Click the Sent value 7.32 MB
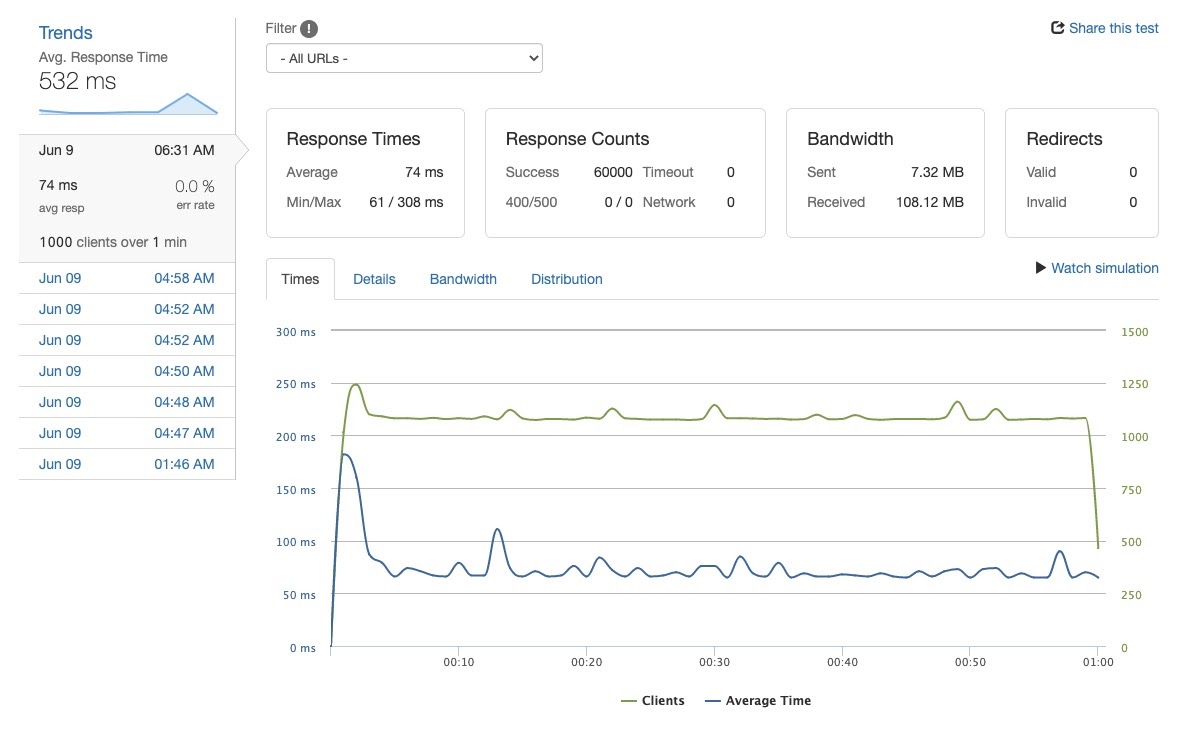The height and width of the screenshot is (731, 1177). click(937, 173)
